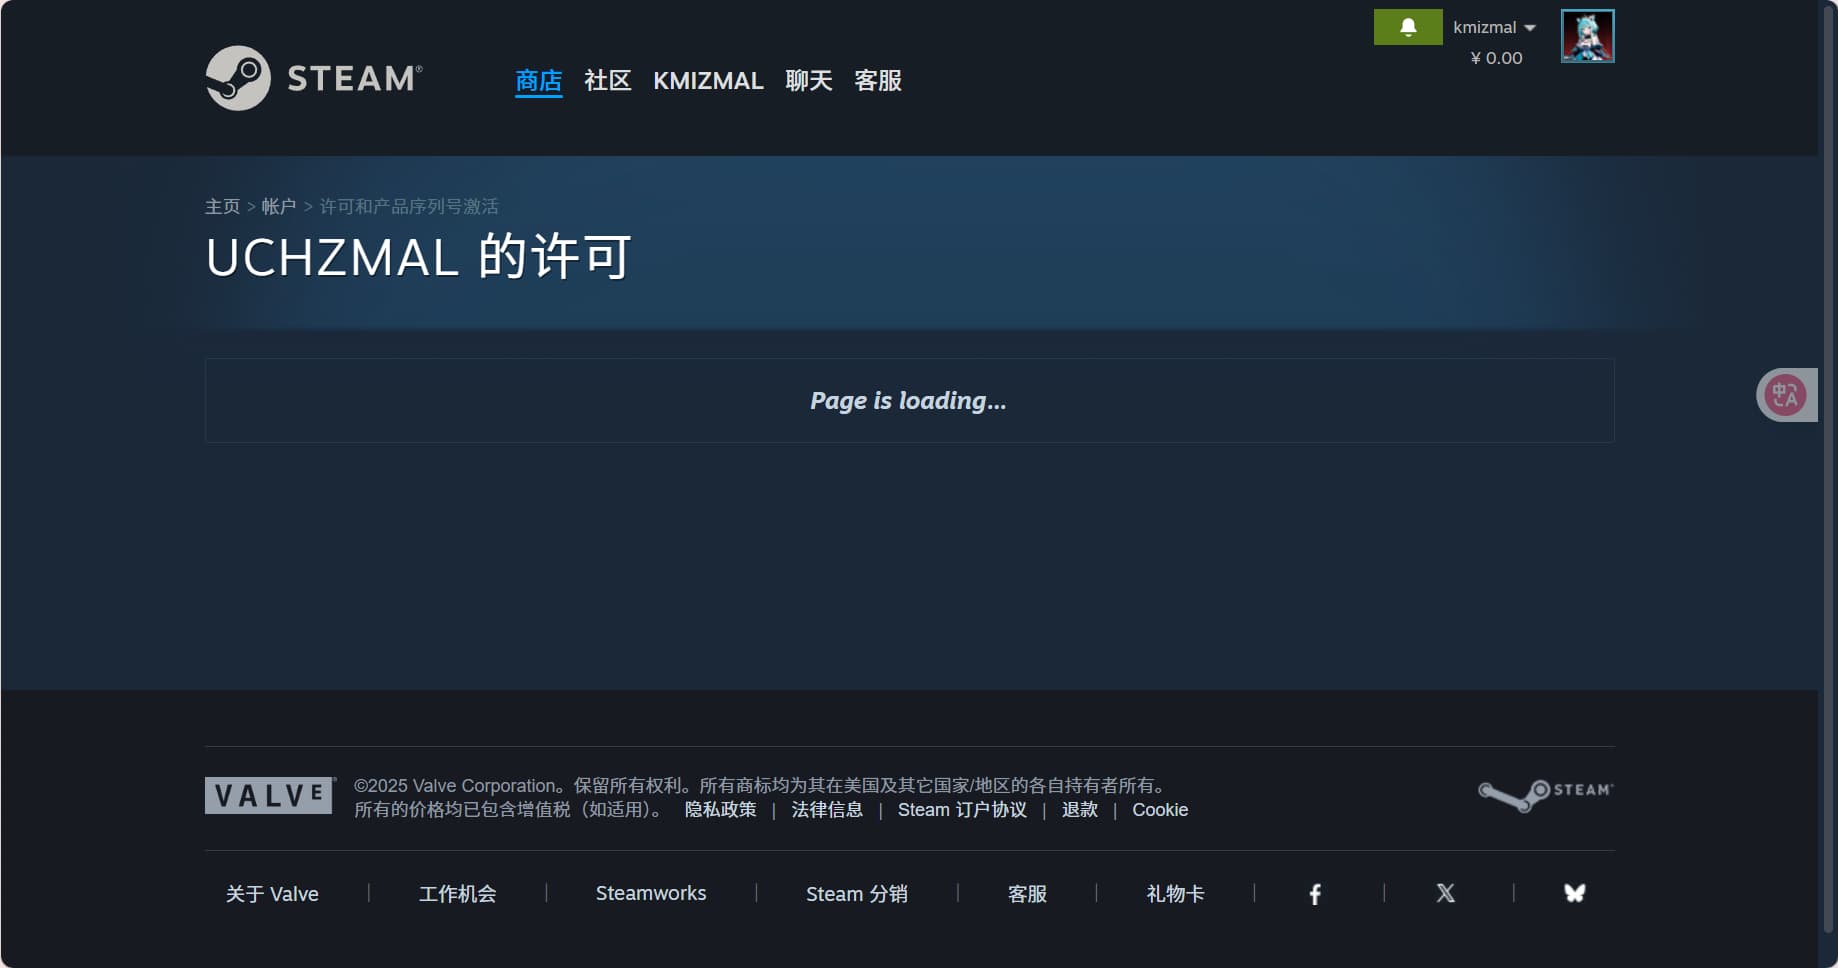1838x968 pixels.
Task: Open the floating translate widget icon
Action: (1785, 395)
